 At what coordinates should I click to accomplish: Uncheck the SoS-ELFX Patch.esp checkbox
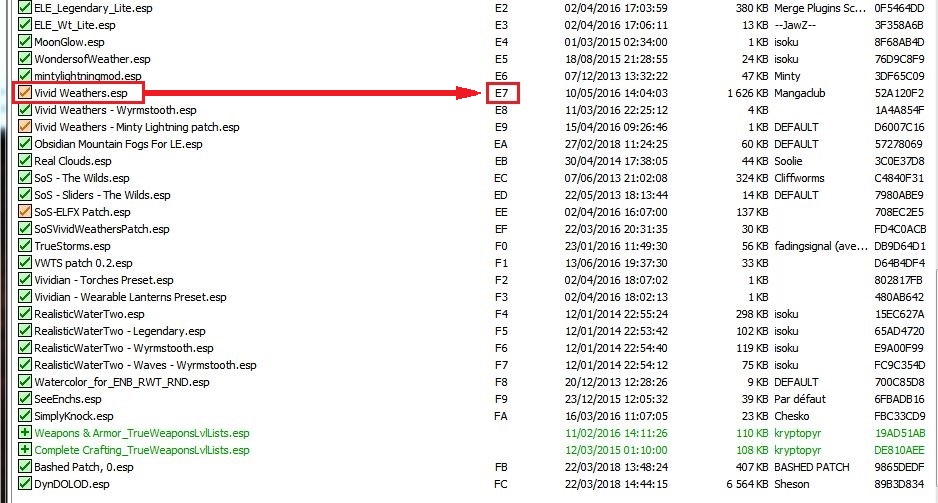25,212
